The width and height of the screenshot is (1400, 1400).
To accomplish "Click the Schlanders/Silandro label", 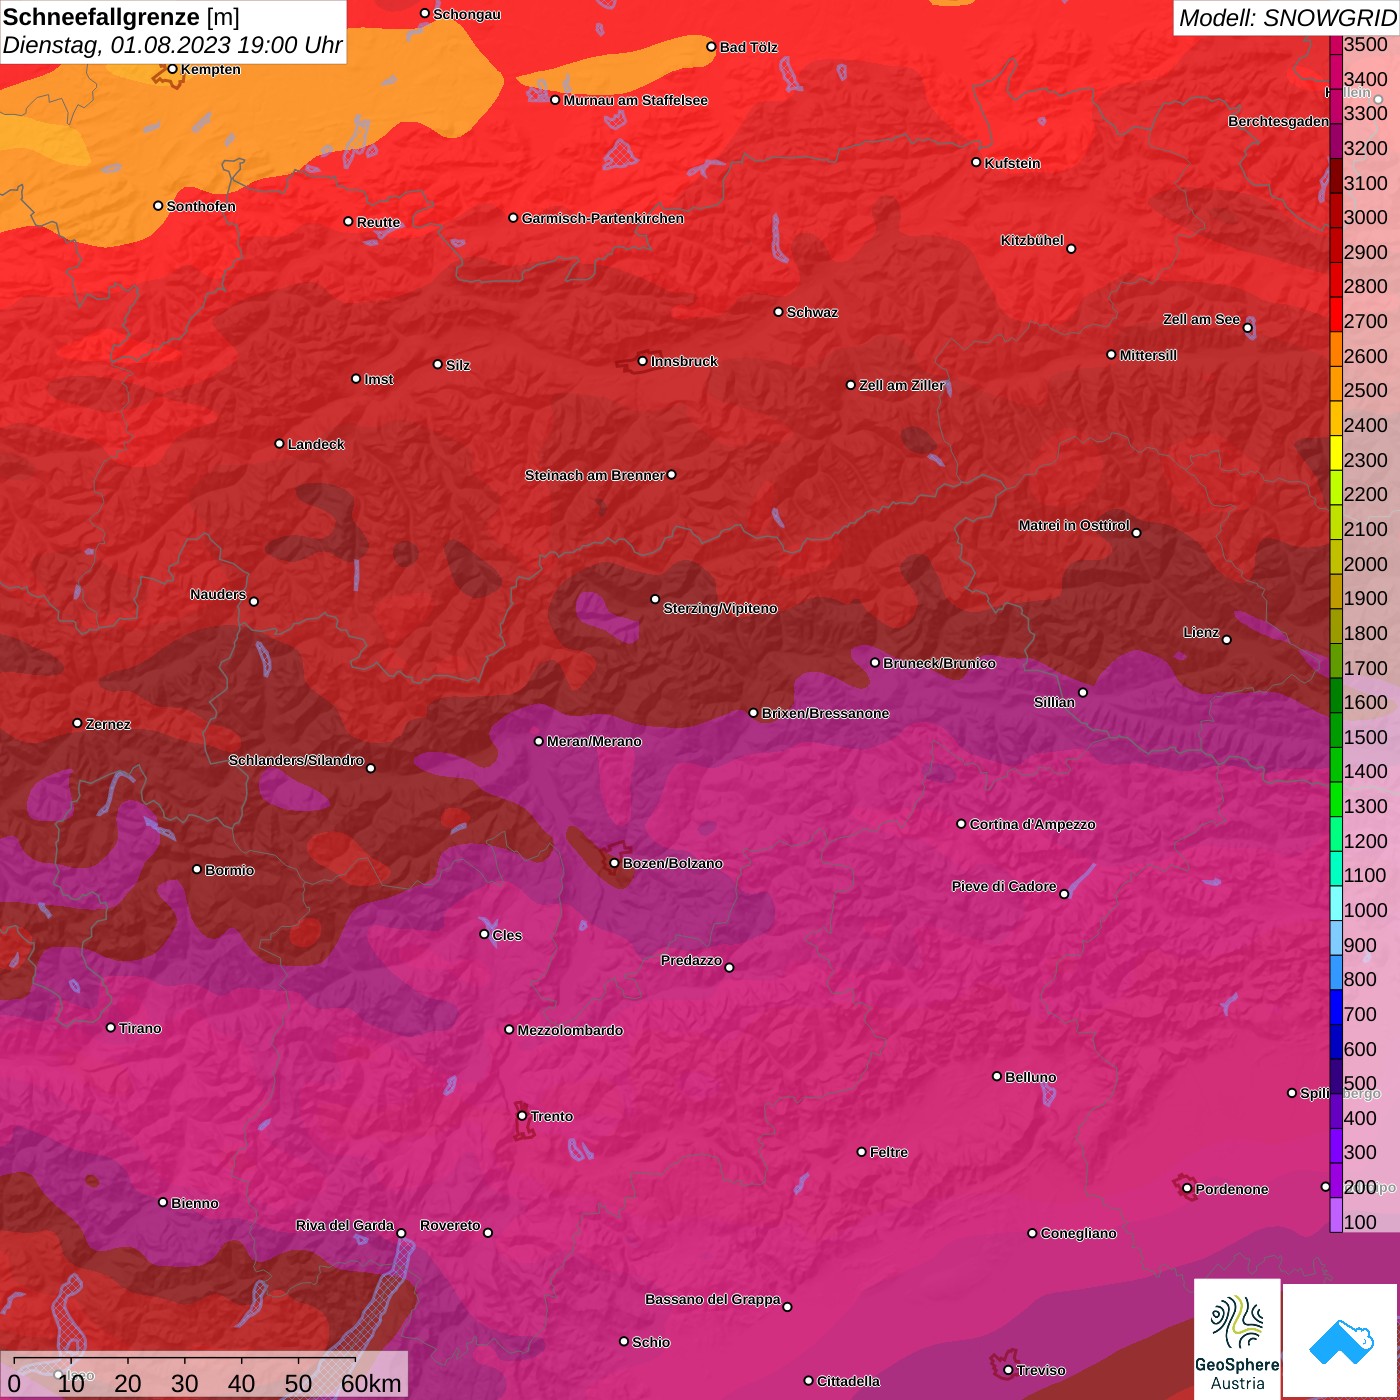I will point(296,760).
